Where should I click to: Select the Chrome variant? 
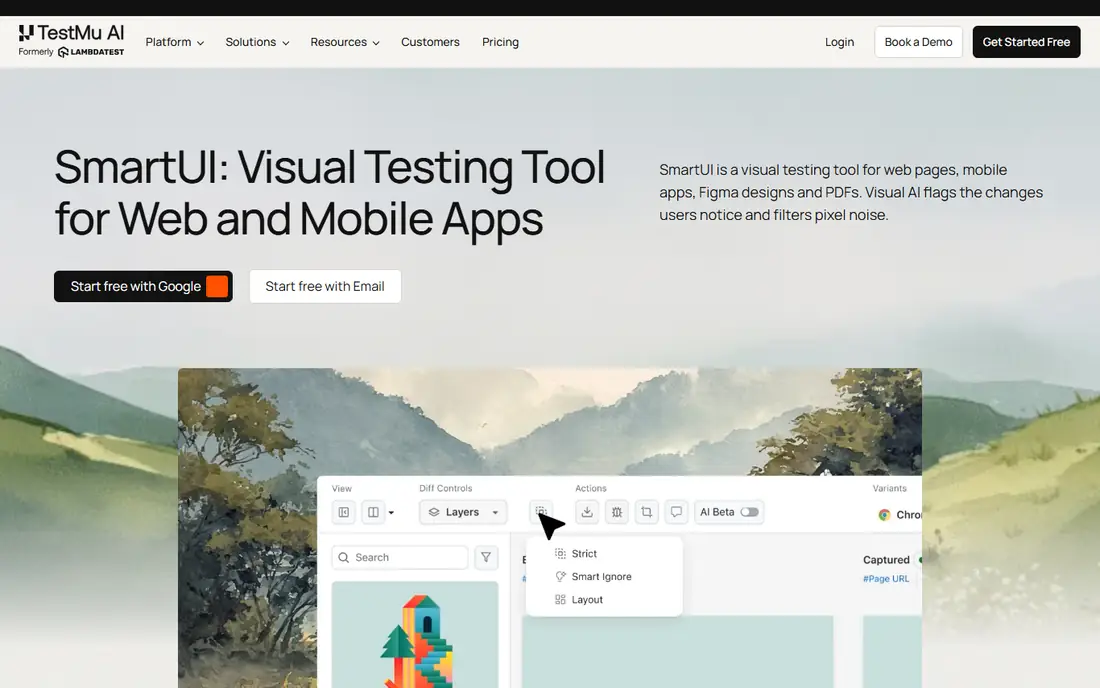click(900, 515)
